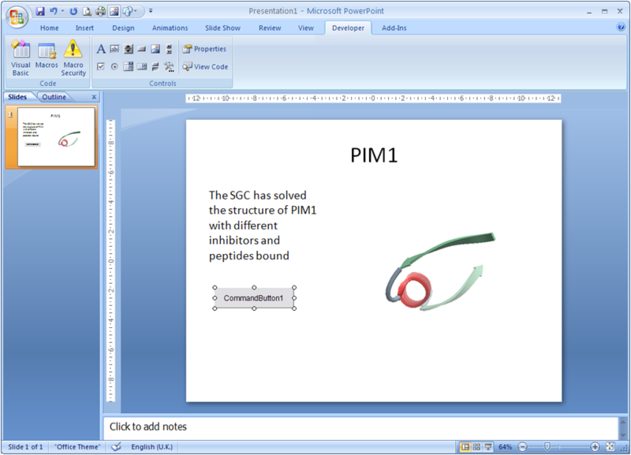Select the slide 1 thumbnail
Viewport: 631px width, 455px height.
[56, 138]
